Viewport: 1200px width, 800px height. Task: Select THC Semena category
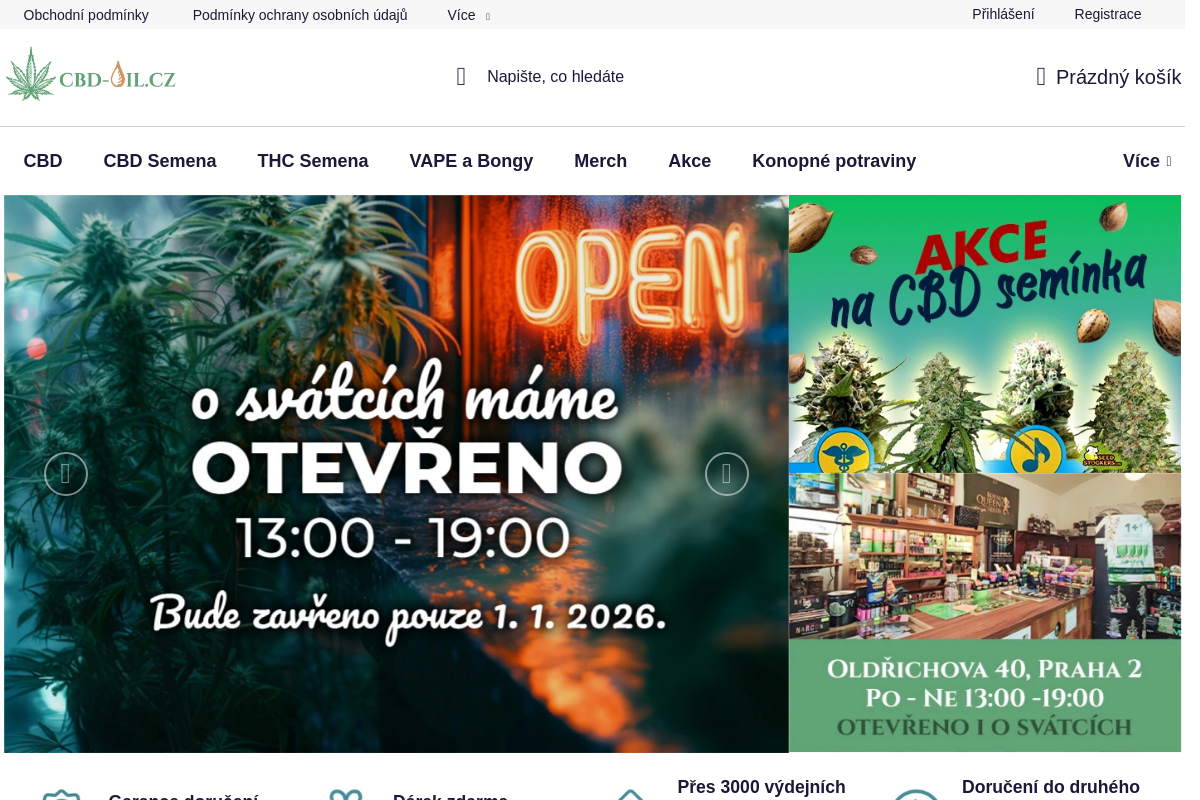(313, 161)
